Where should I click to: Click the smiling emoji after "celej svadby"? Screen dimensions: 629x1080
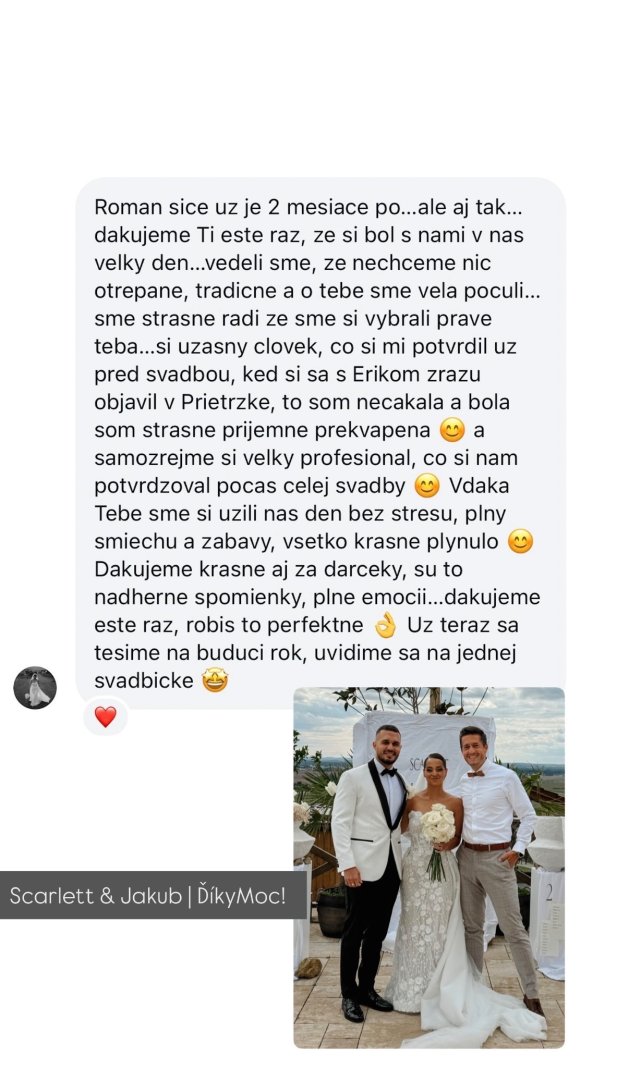[427, 486]
